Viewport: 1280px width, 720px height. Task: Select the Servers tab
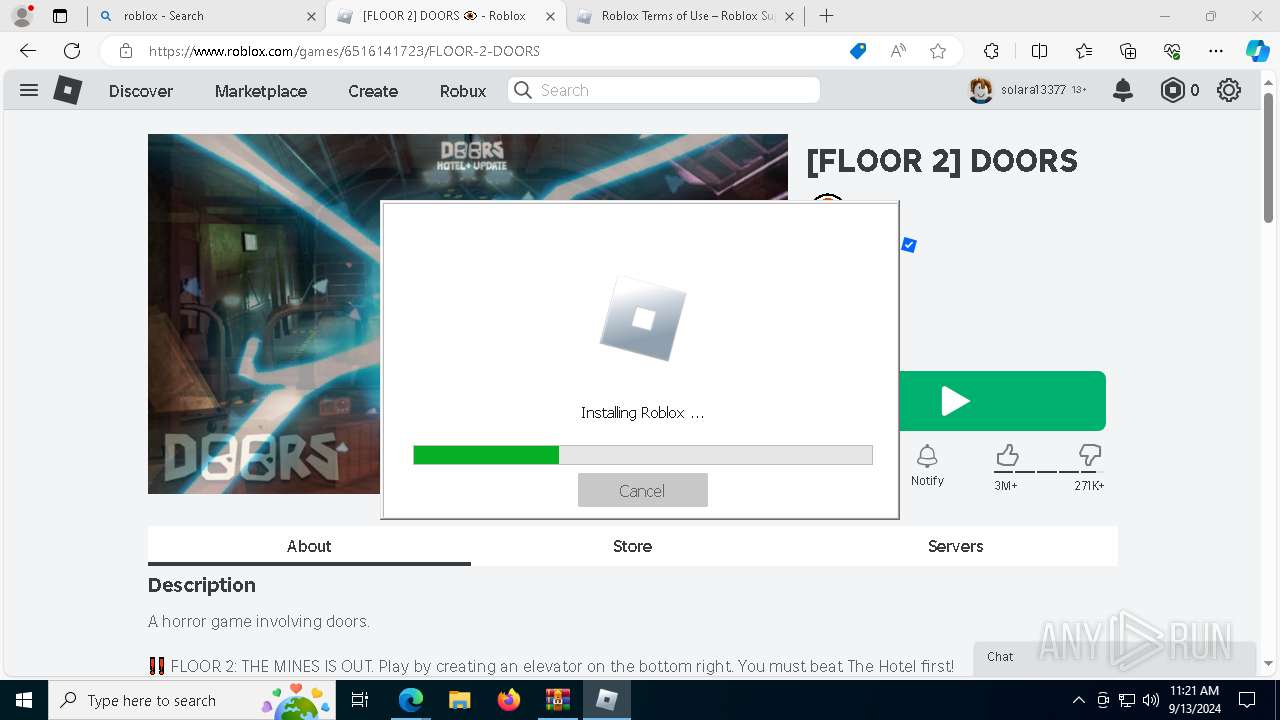point(955,546)
